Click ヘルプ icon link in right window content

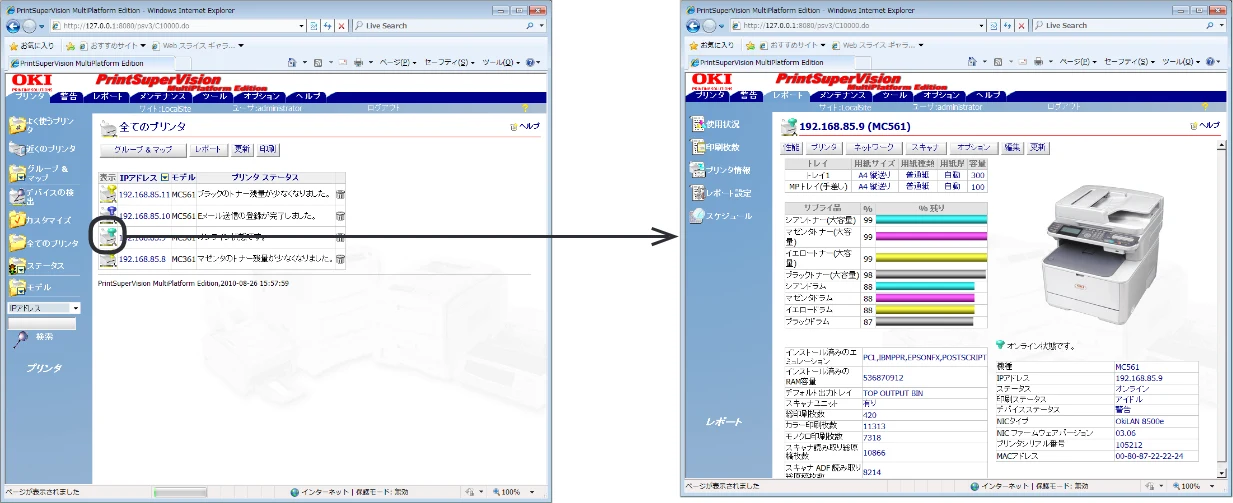(1204, 126)
